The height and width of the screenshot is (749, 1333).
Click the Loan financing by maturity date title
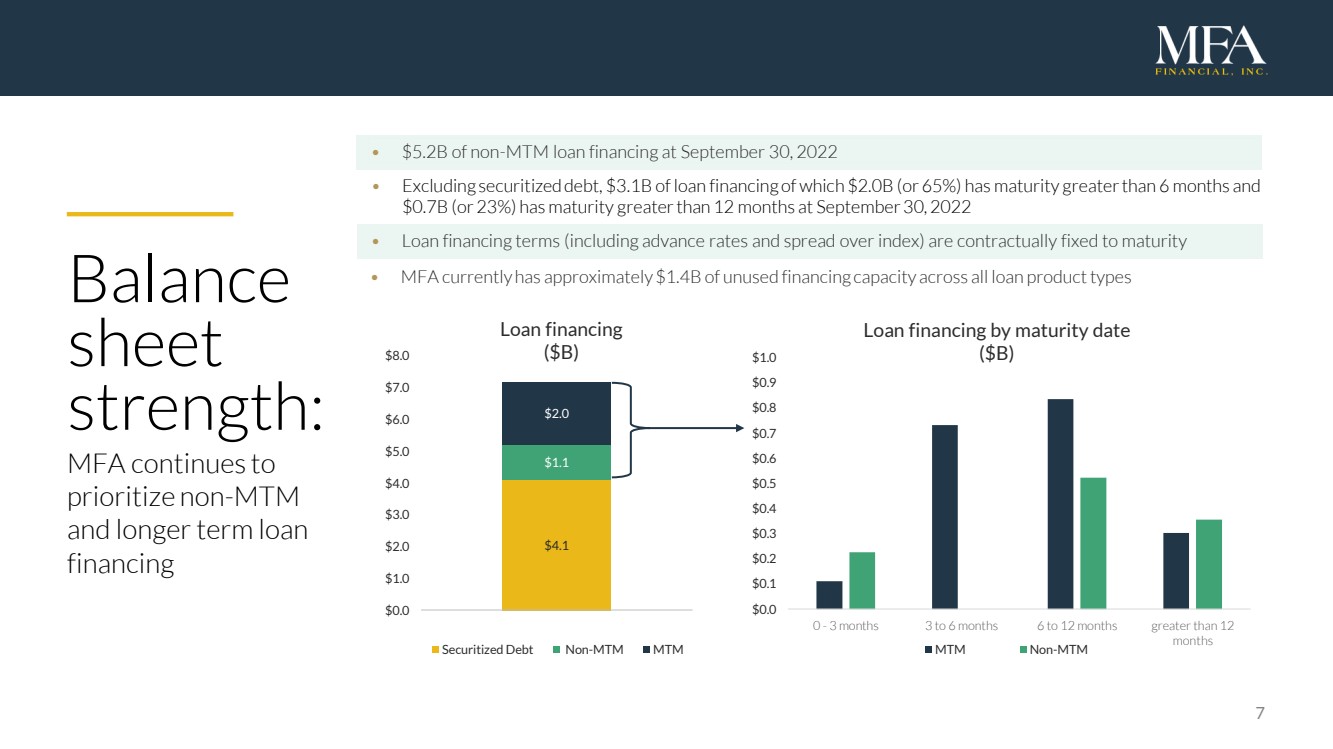996,341
